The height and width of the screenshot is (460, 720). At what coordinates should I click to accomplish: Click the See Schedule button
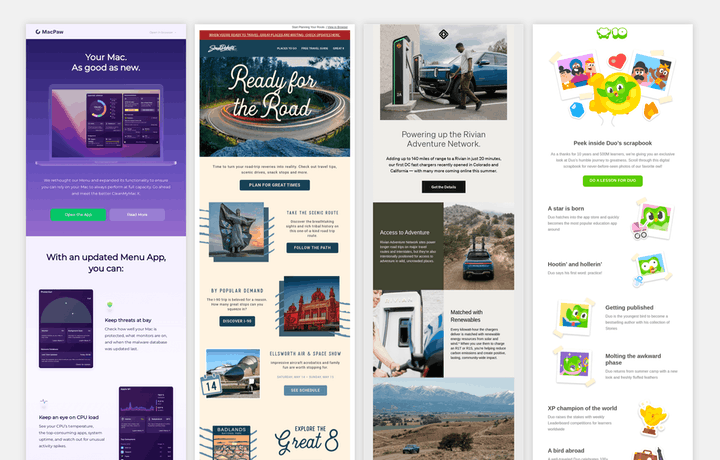(x=305, y=390)
